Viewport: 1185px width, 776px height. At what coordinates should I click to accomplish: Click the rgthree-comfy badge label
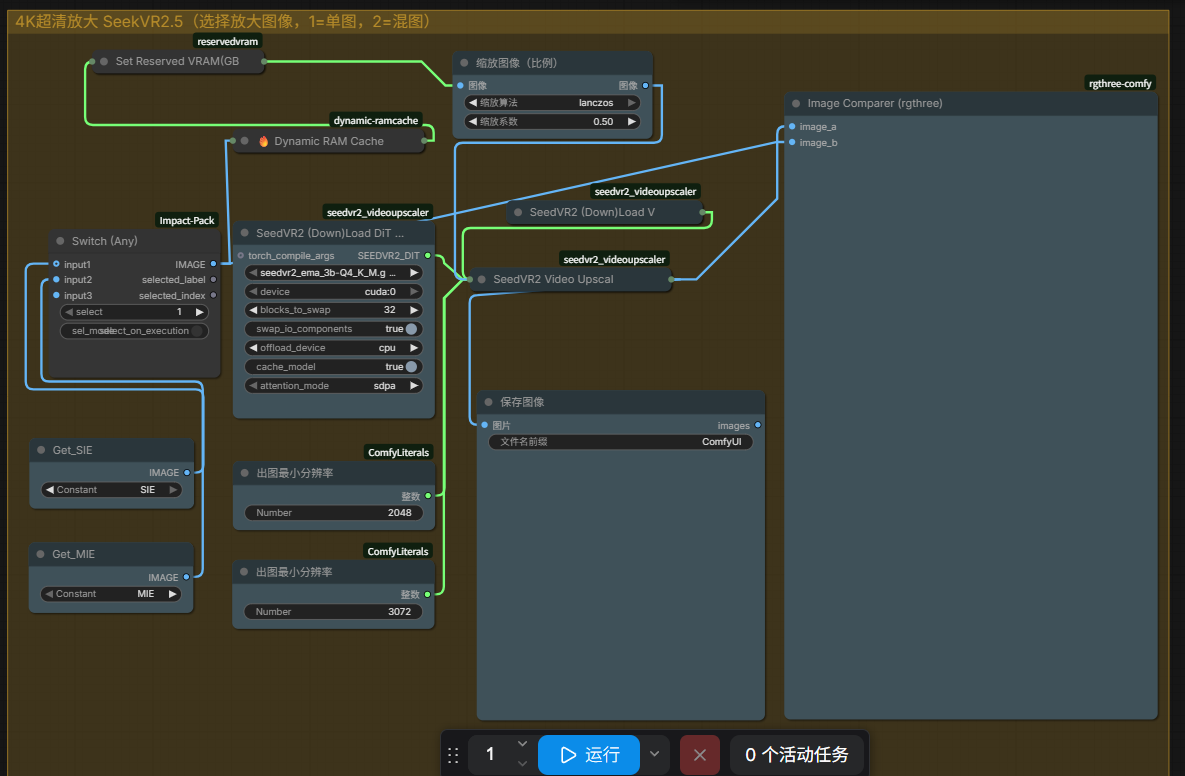pos(1120,84)
